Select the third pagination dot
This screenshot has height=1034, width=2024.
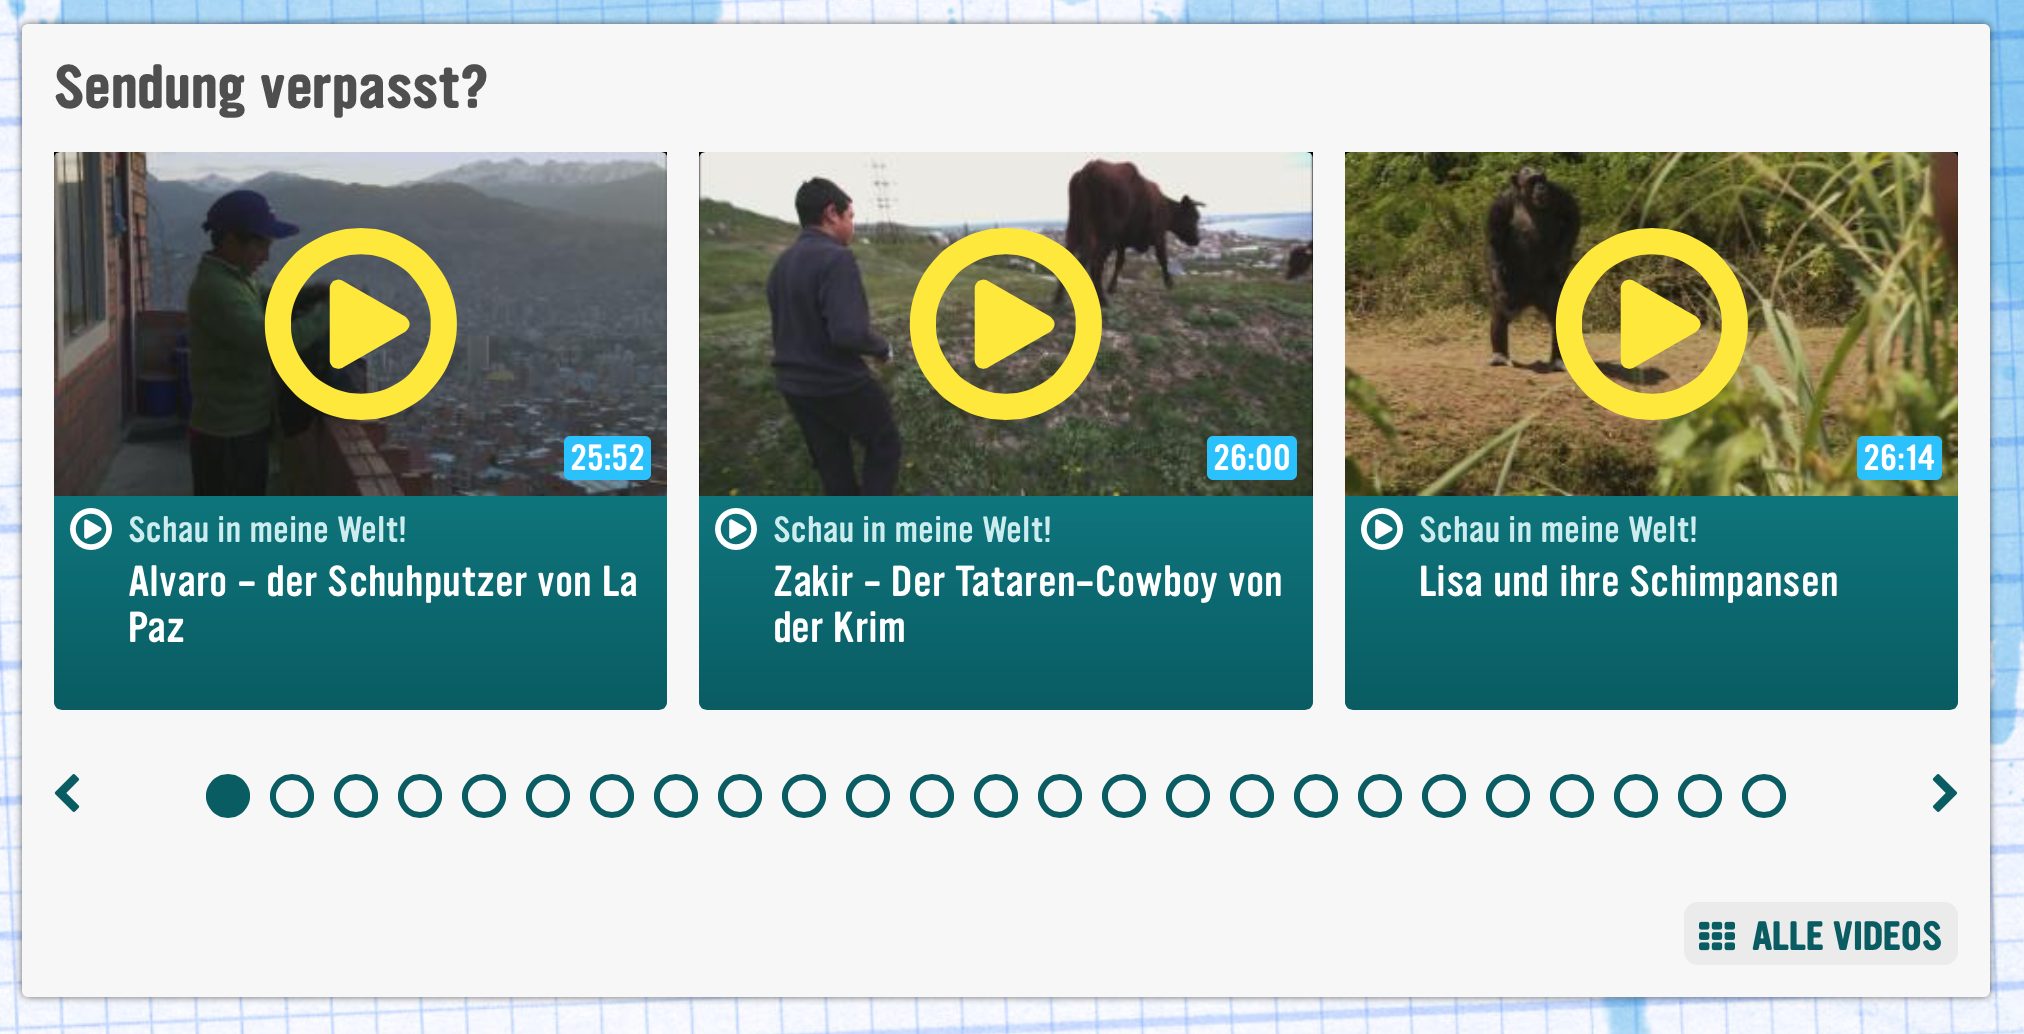click(356, 796)
